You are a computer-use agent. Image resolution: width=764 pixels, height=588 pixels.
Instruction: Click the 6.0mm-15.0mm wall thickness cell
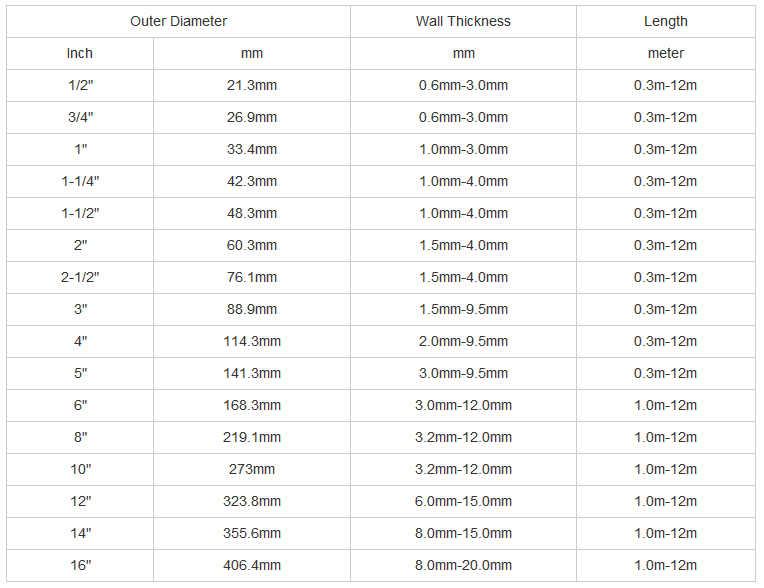click(463, 501)
